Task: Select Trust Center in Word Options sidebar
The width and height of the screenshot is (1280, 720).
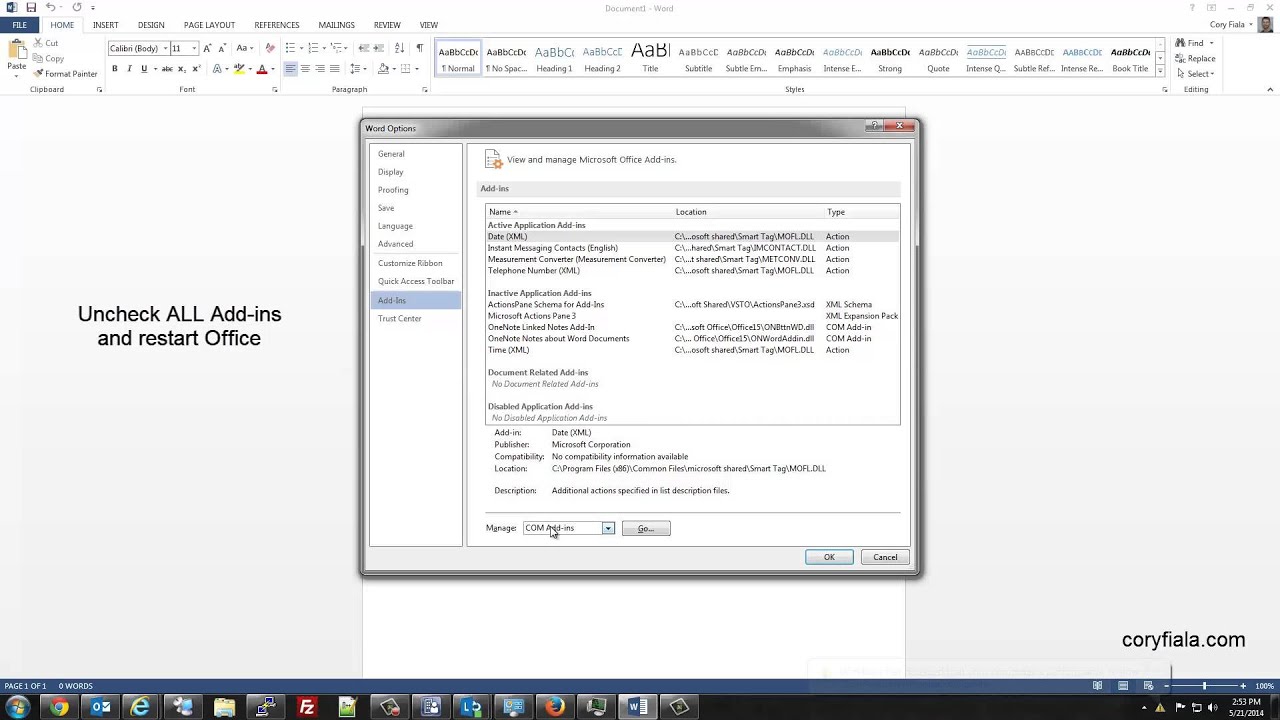Action: 400,318
